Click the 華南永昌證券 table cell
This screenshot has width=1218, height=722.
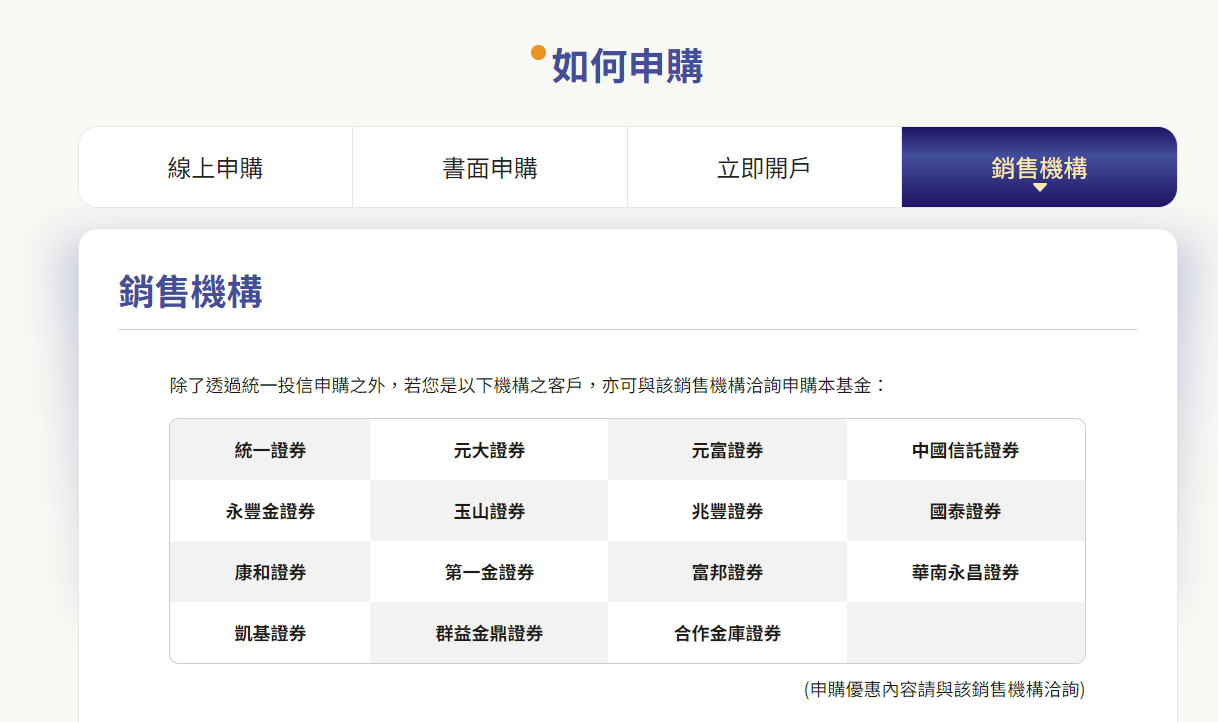966,572
